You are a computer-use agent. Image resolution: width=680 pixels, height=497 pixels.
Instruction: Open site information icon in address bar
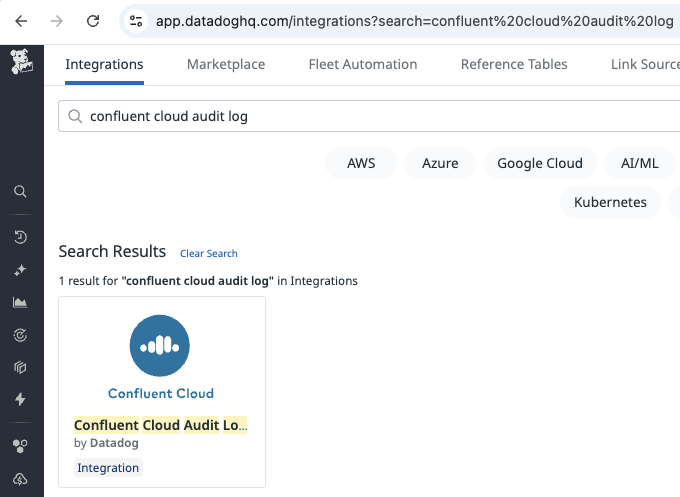click(x=136, y=21)
